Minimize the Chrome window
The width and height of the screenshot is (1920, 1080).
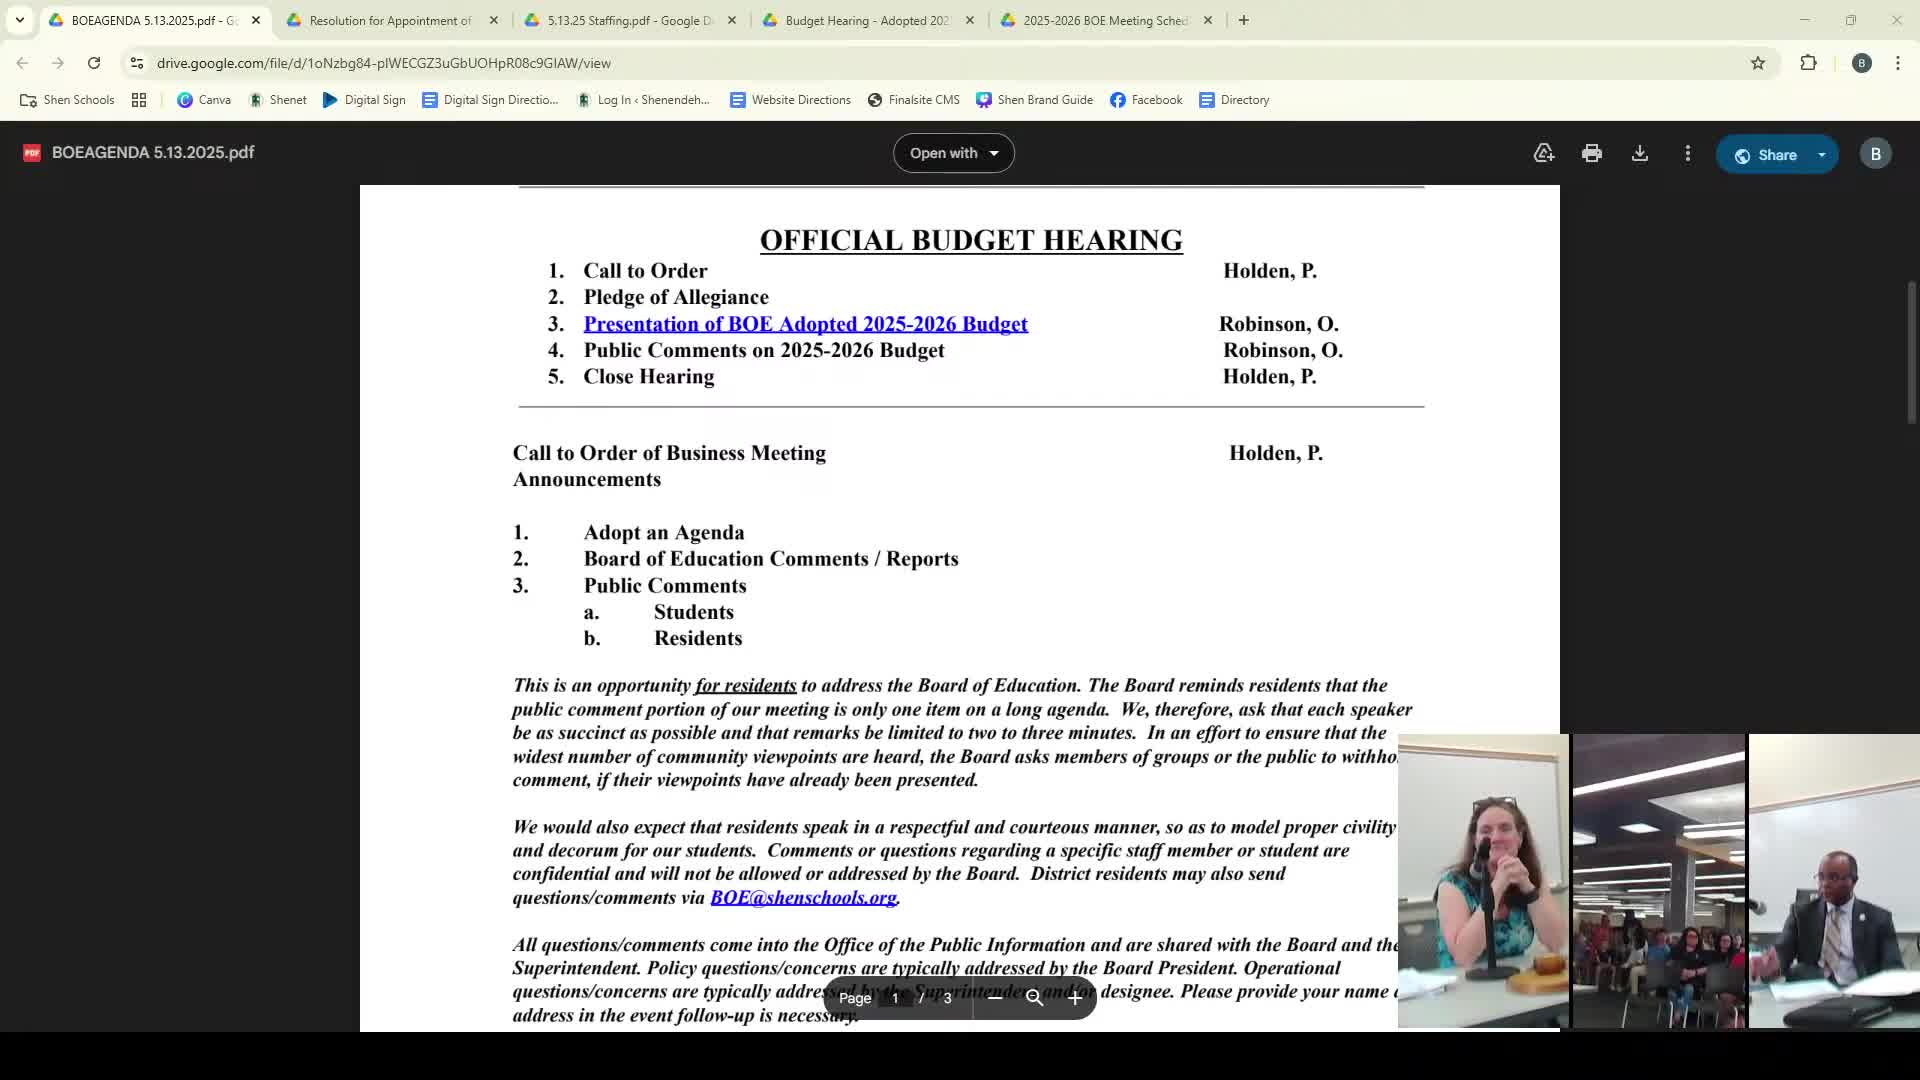[1804, 20]
